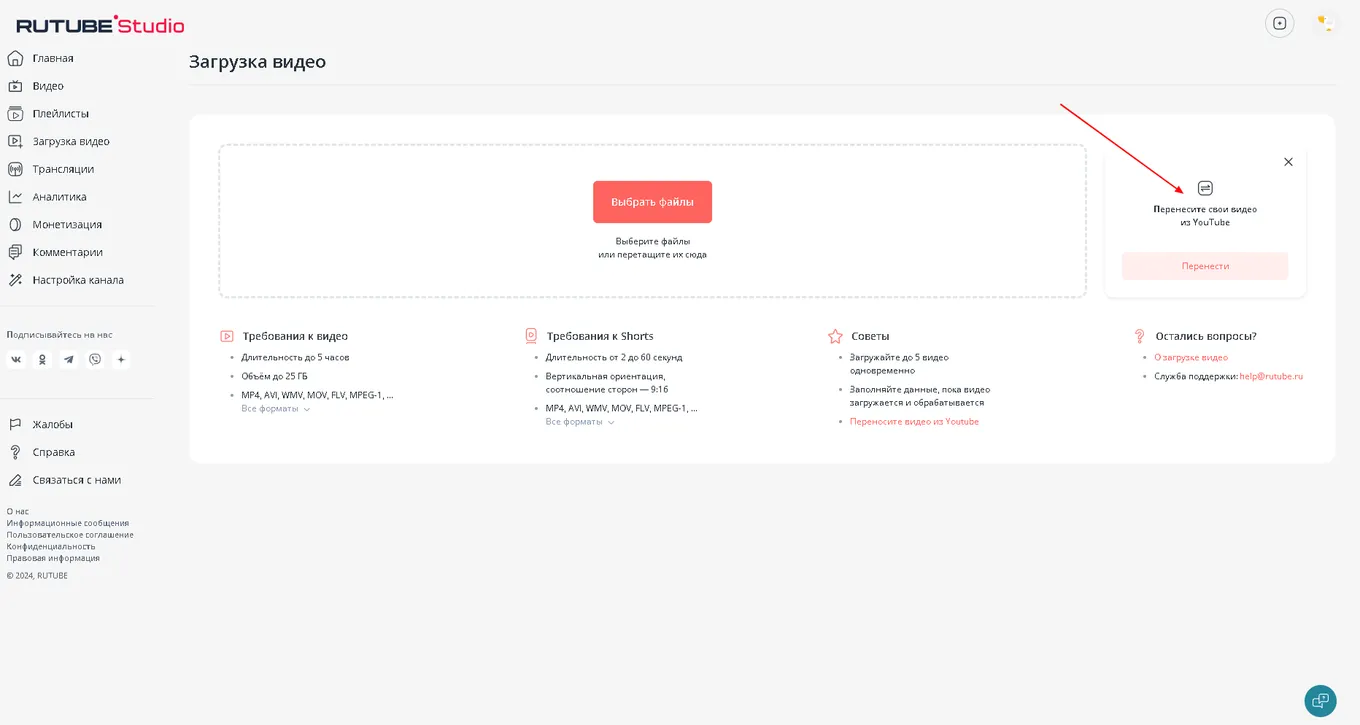Open the О загрузке видео link
Screen dimensions: 1360x725
pyautogui.click(x=1191, y=357)
